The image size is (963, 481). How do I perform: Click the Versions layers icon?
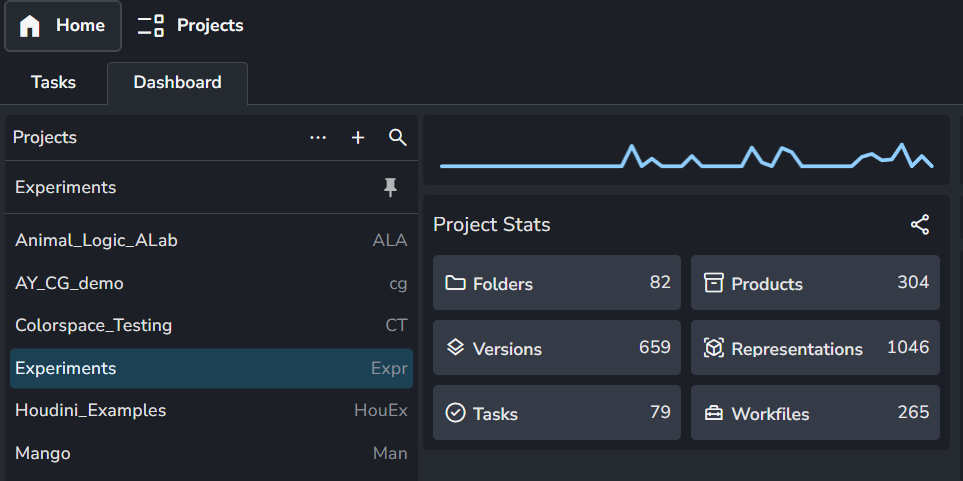[x=455, y=348]
